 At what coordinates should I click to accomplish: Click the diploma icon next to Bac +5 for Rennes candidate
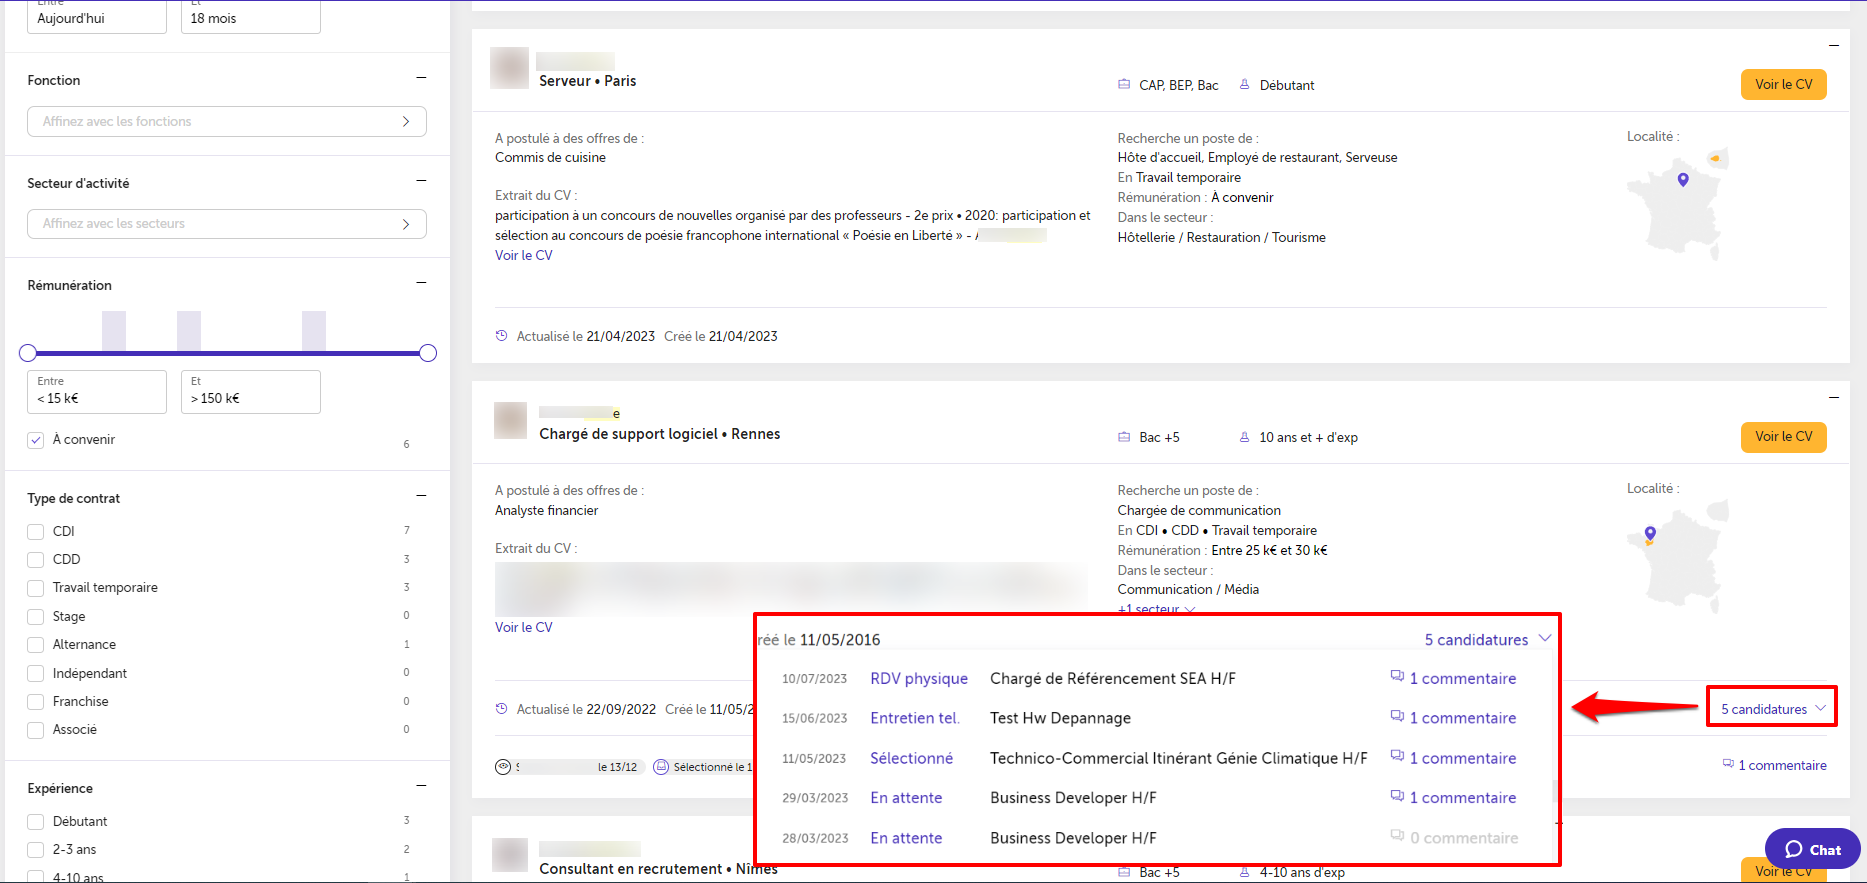[x=1124, y=437]
